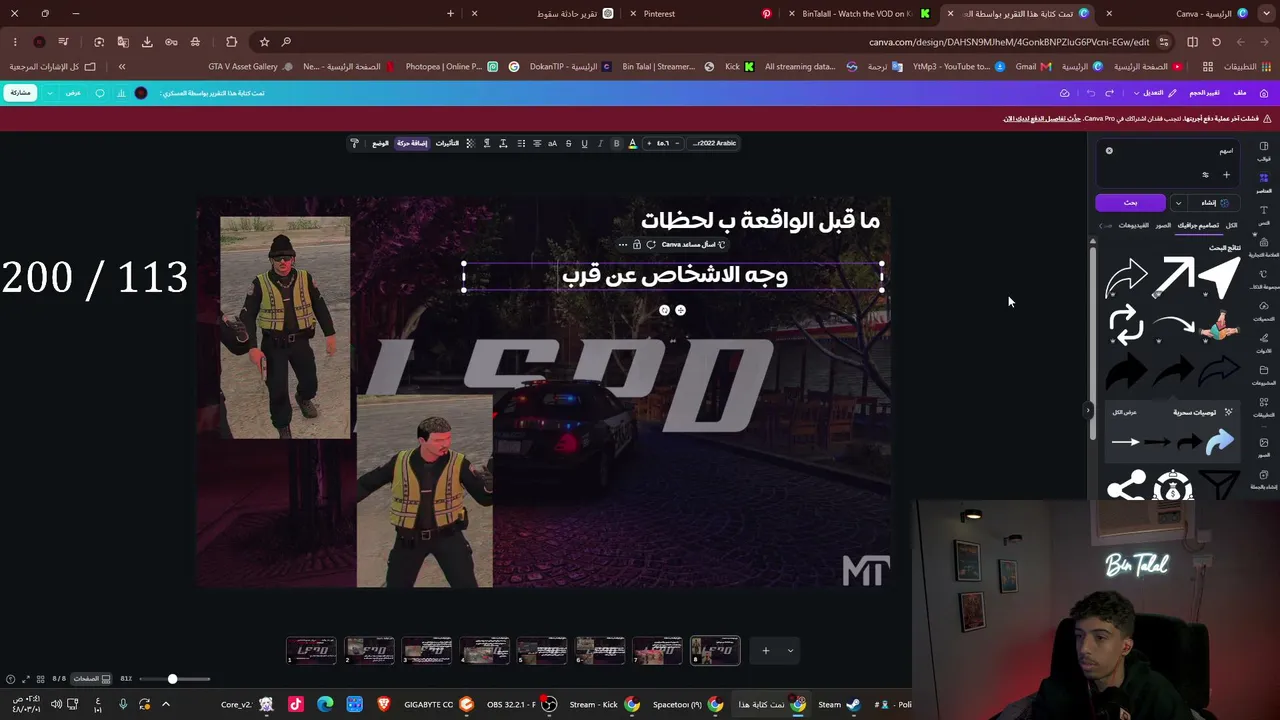Image resolution: width=1280 pixels, height=720 pixels.
Task: Open the Projects (المشروعات) sidebar panel
Action: click(x=1264, y=374)
